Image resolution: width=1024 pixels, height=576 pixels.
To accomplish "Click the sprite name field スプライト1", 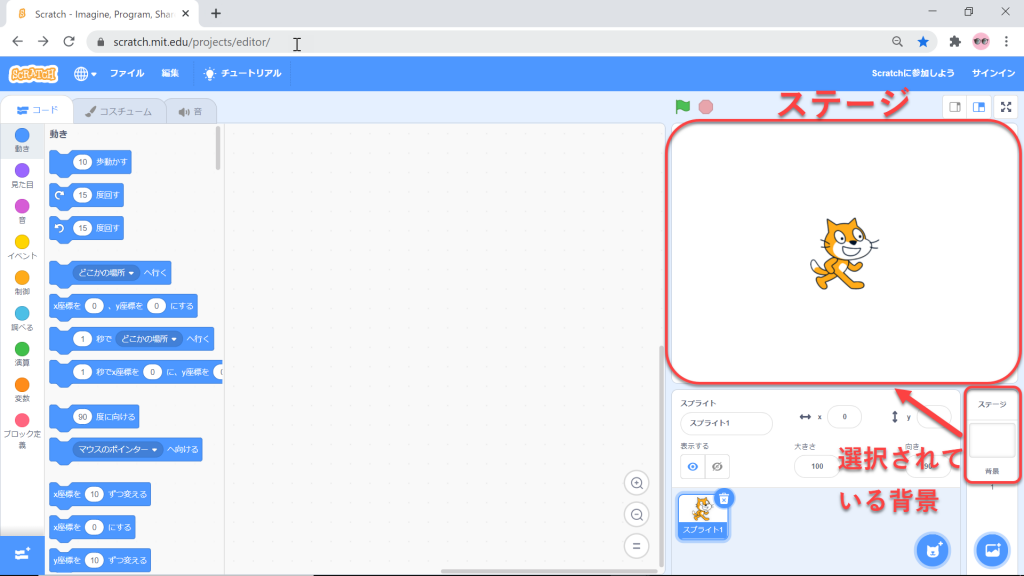I will point(726,423).
